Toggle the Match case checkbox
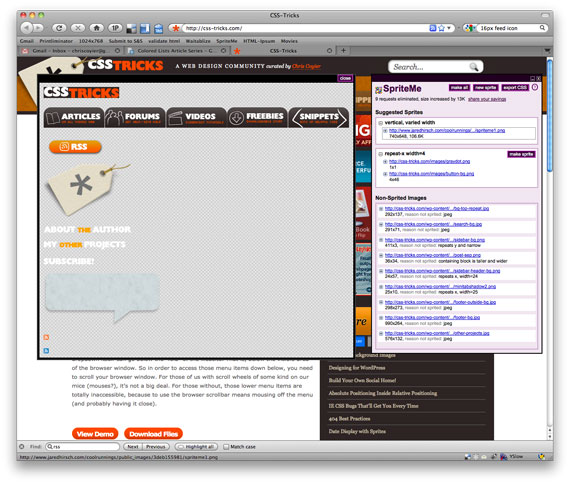 (x=226, y=447)
